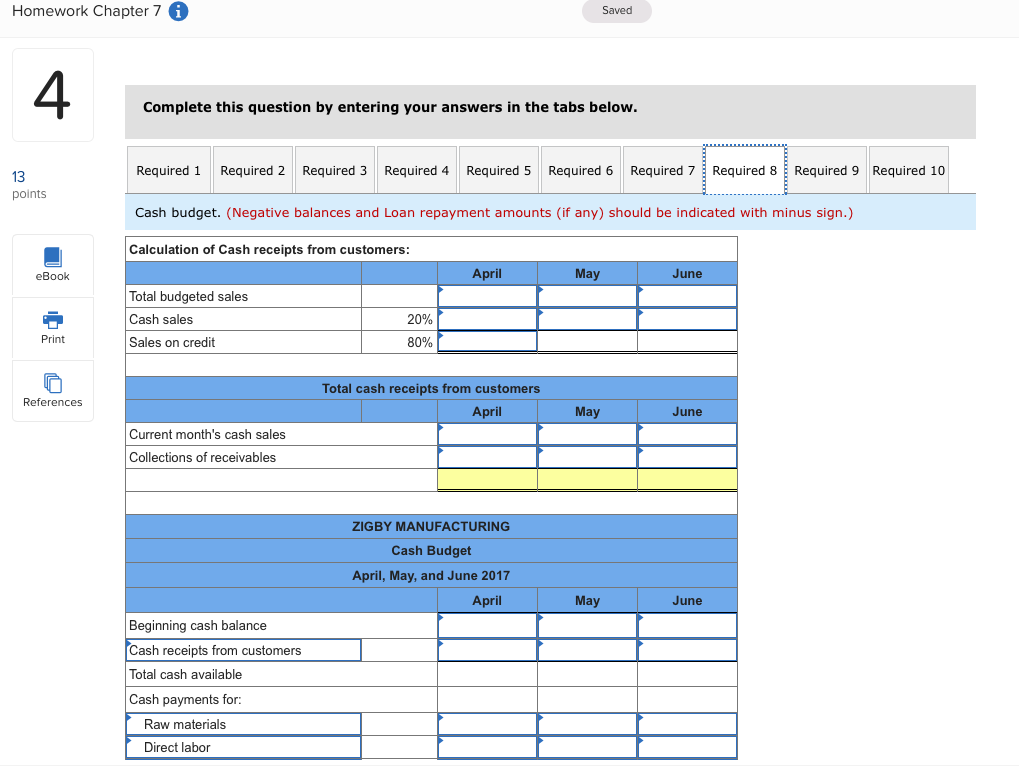
Task: Select May Collections of receivables field
Action: click(x=587, y=457)
